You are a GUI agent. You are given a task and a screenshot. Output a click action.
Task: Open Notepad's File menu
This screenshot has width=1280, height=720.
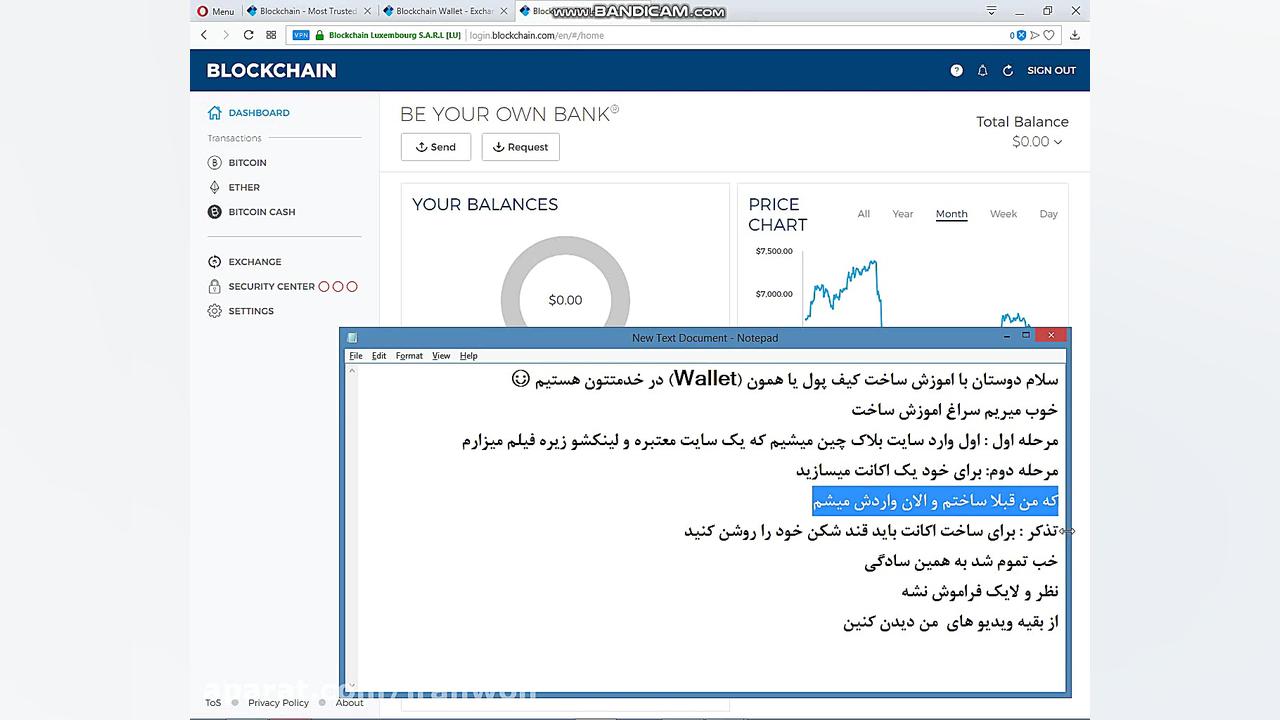356,356
